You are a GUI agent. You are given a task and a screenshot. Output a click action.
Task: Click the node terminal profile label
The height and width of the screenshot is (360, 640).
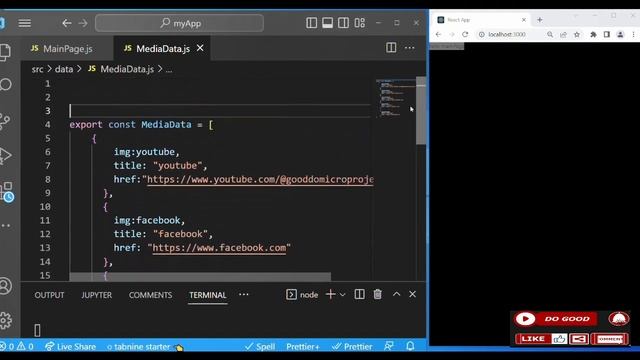point(302,295)
